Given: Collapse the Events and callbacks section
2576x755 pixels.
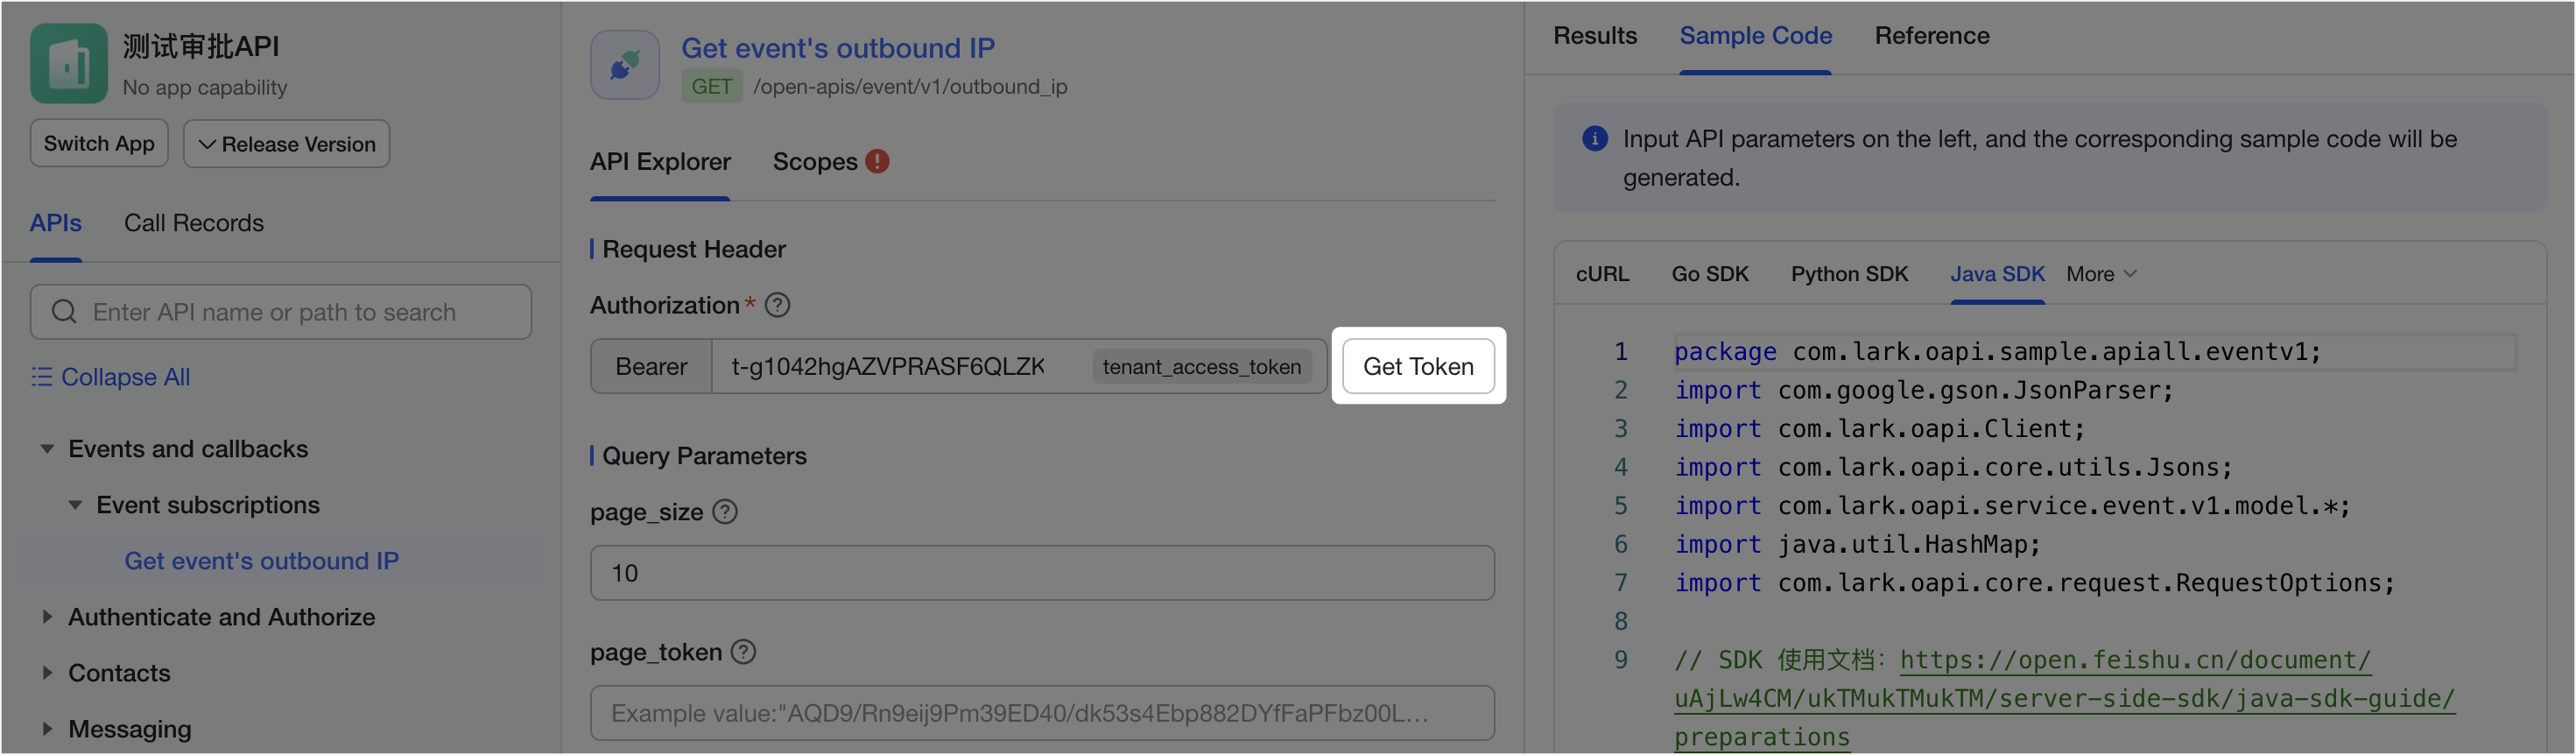Looking at the screenshot, I should (x=47, y=449).
